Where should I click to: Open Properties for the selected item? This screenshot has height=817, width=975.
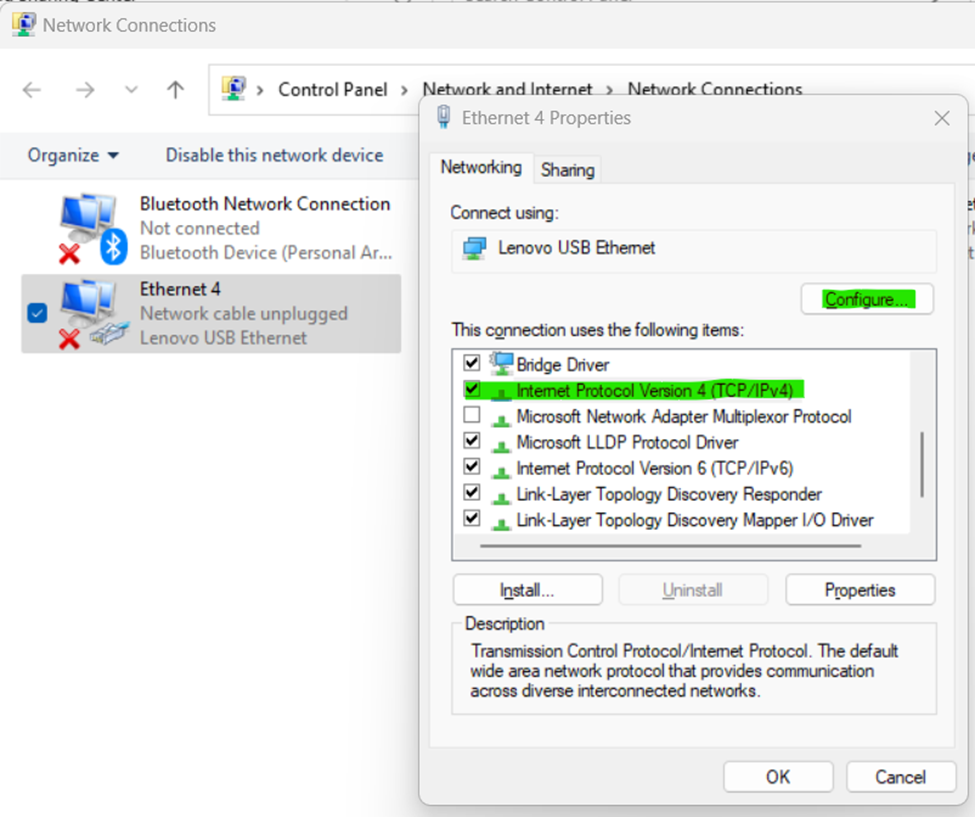pos(860,590)
